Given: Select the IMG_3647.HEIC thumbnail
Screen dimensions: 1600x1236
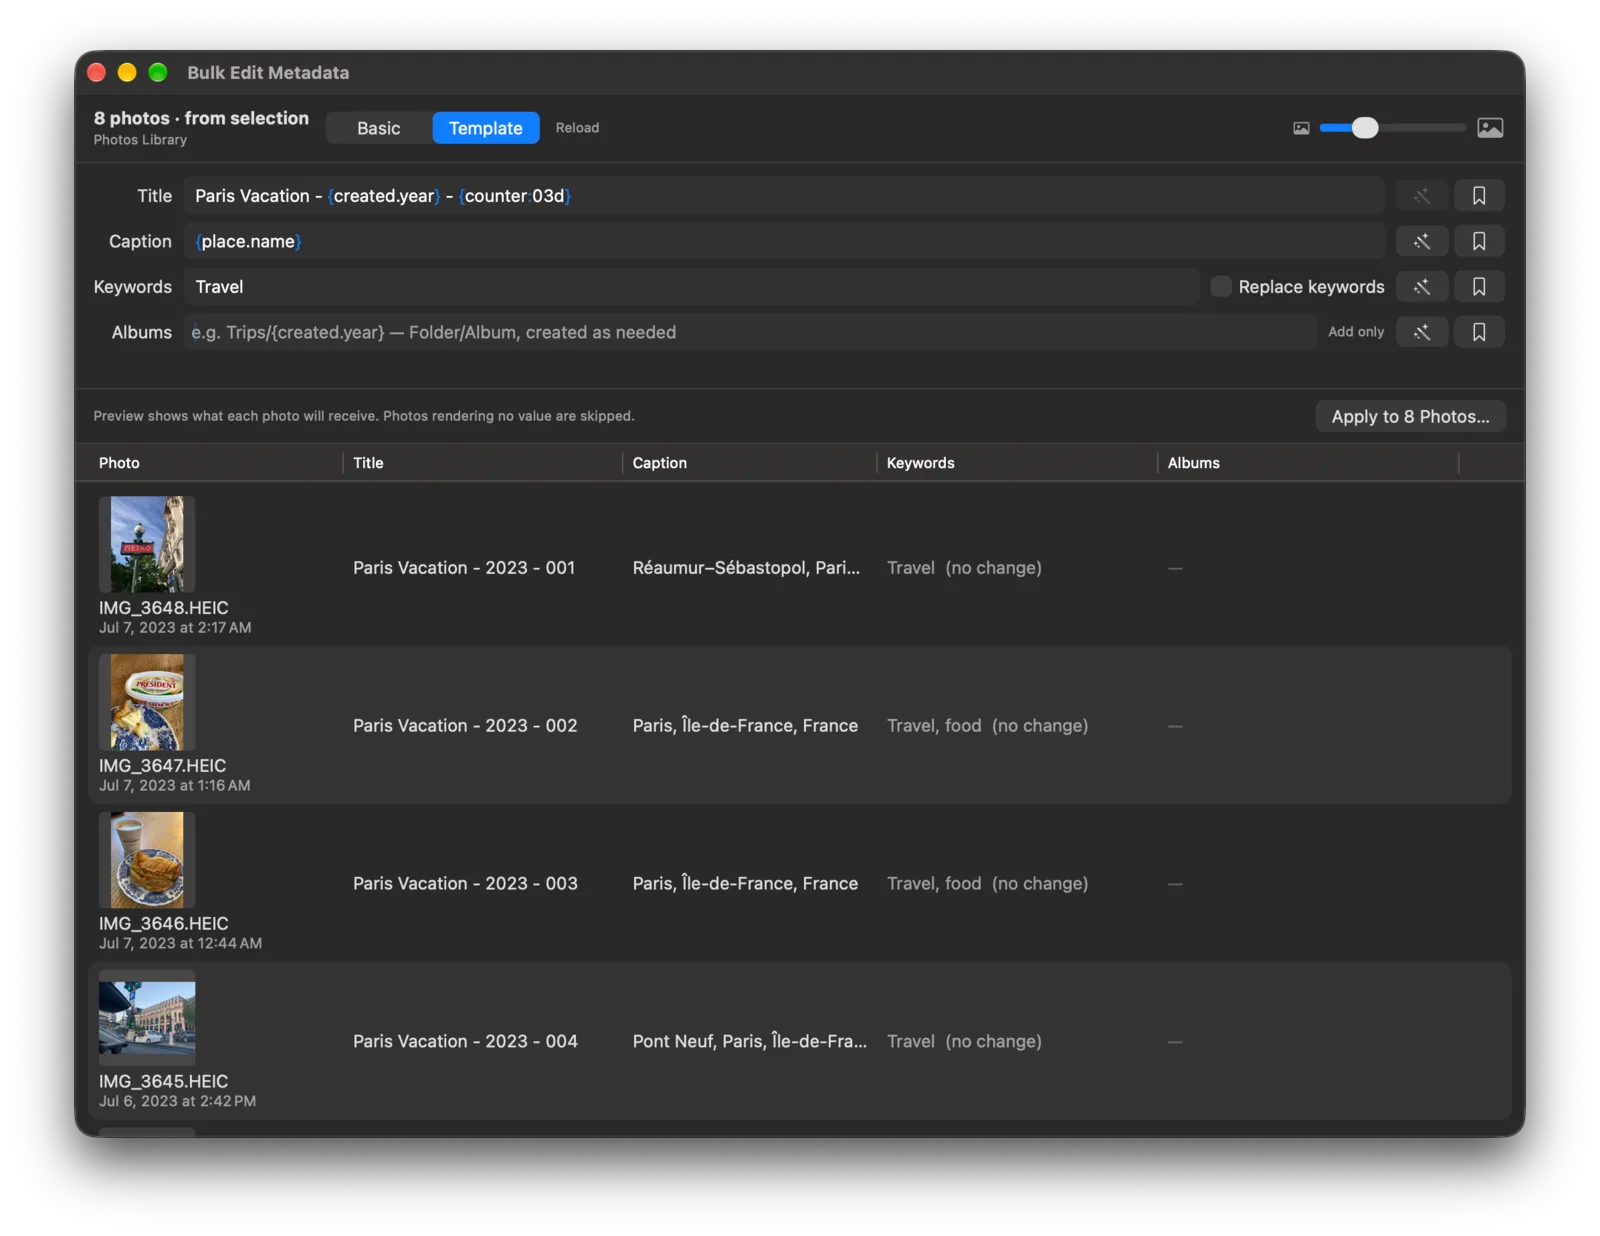Looking at the screenshot, I should (147, 702).
